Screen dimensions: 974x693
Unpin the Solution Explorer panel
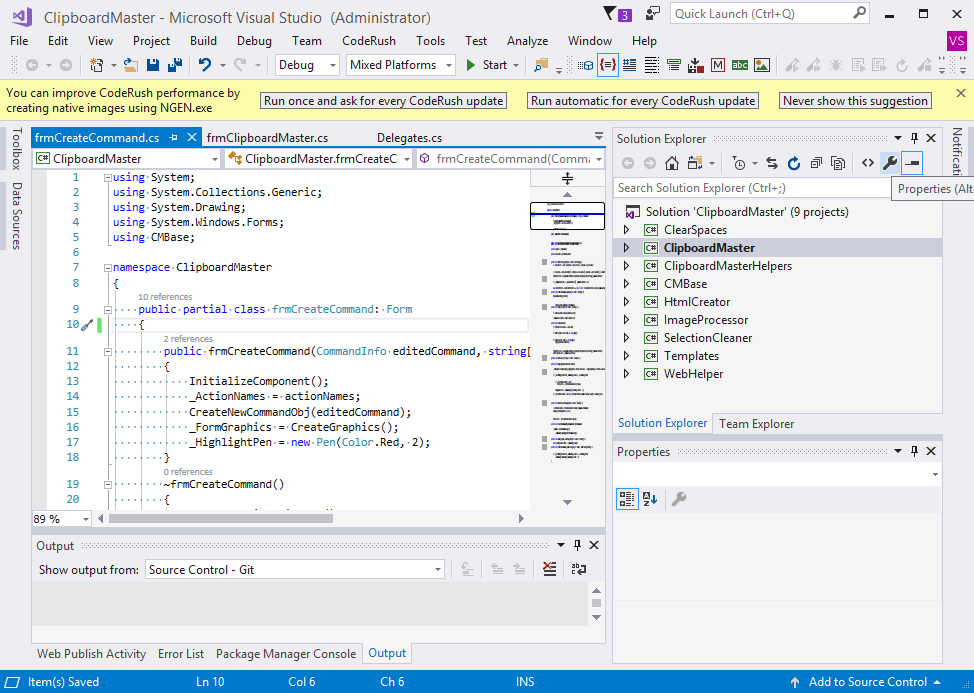click(x=914, y=138)
